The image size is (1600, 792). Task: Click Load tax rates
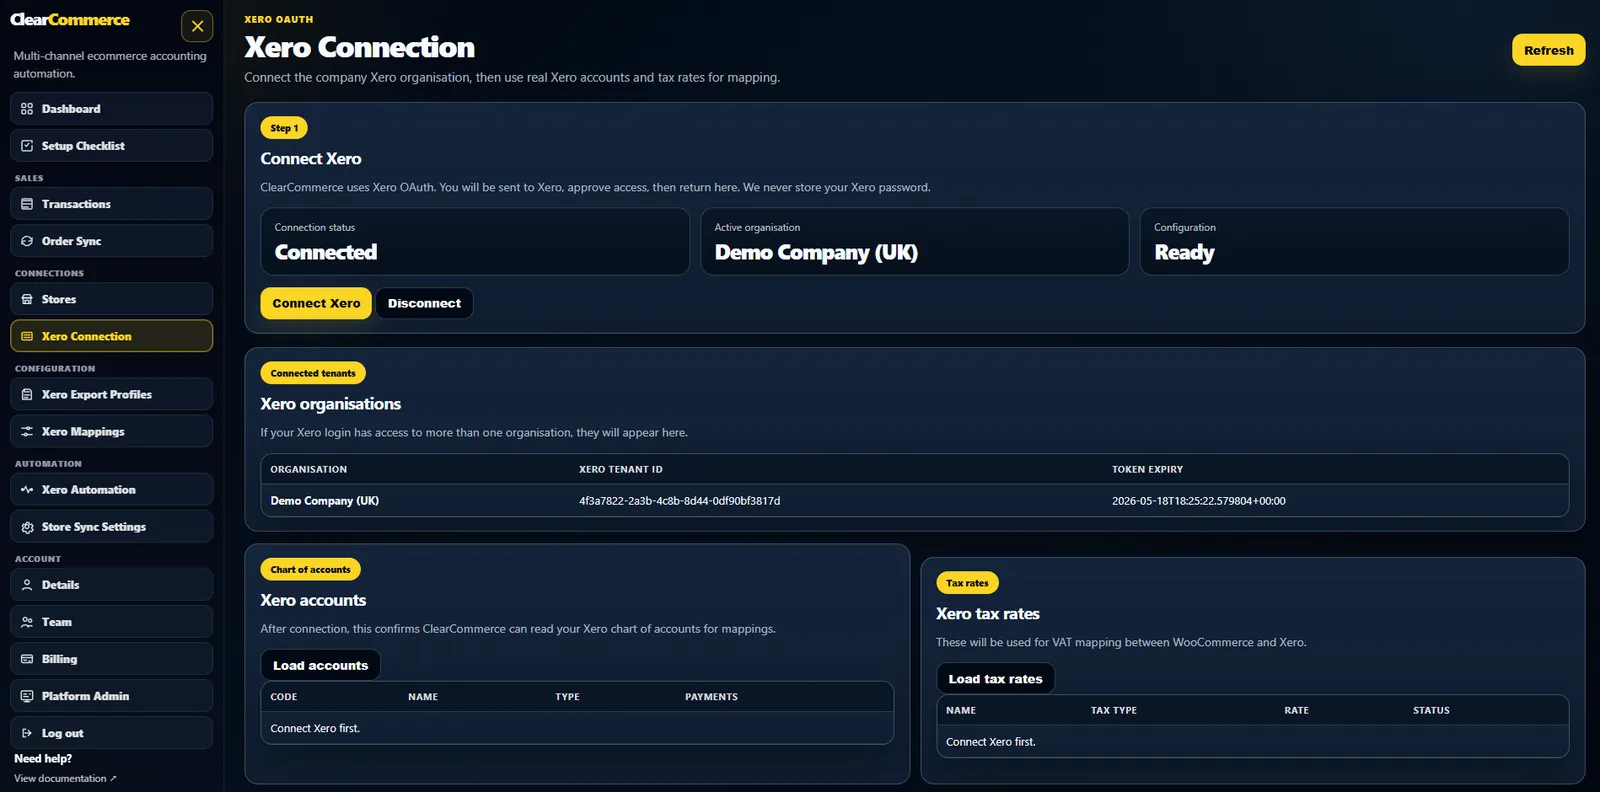point(995,679)
